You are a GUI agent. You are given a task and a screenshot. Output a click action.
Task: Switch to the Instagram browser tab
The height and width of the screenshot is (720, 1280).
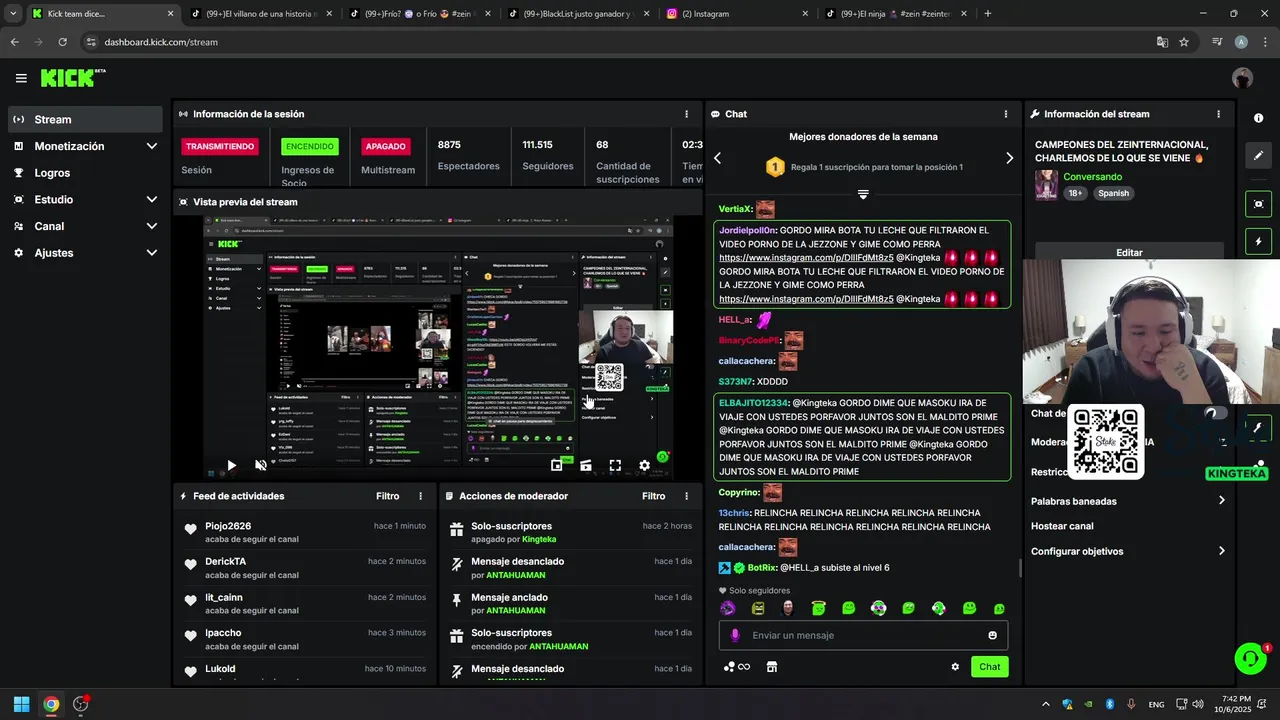(x=738, y=14)
